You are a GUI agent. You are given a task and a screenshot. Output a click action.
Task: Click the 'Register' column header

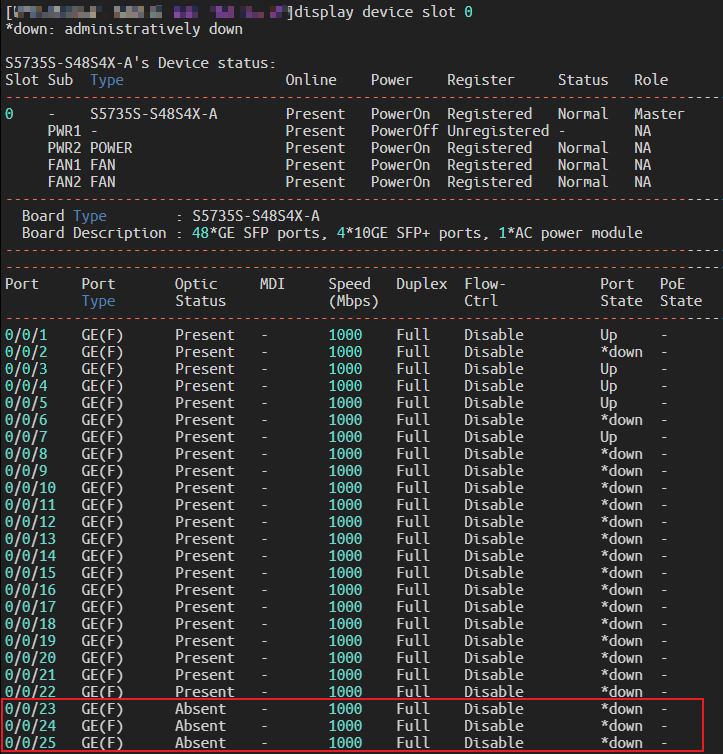point(480,80)
